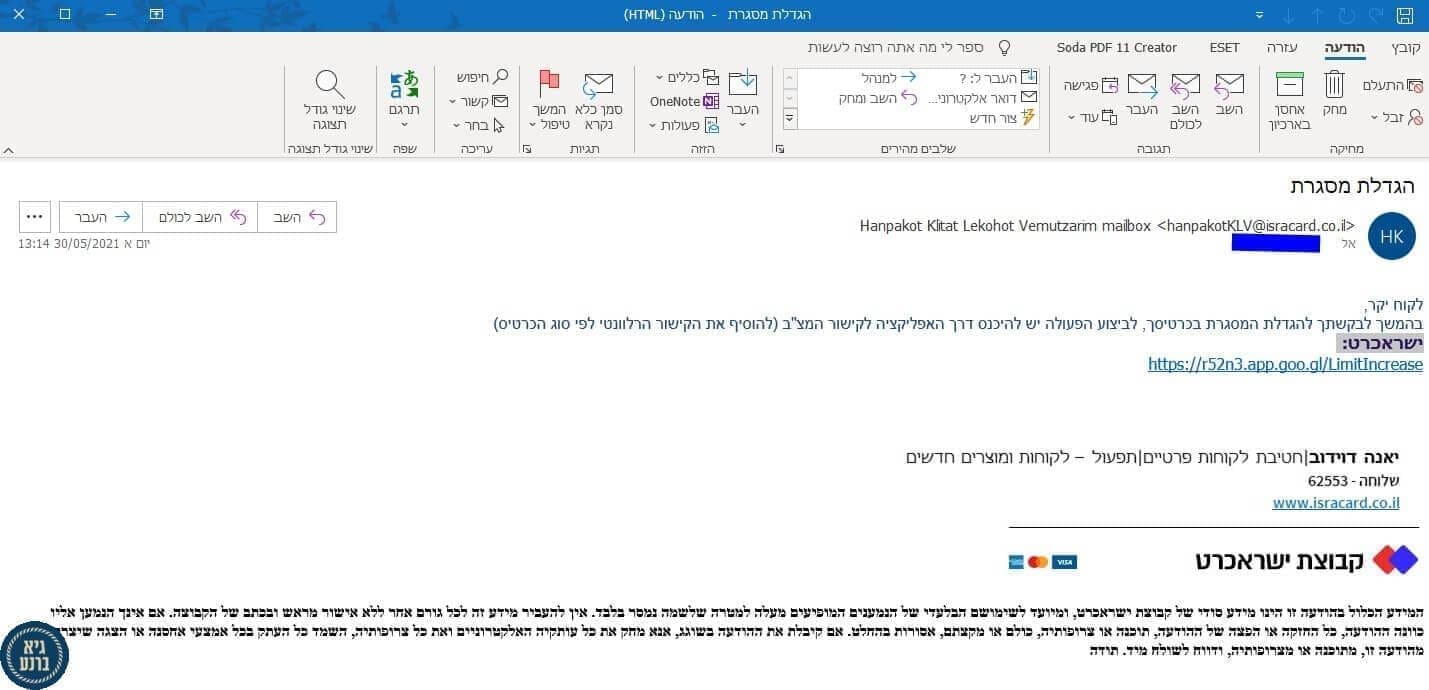Open the Rules (כללים) dropdown
This screenshot has width=1429, height=690.
[687, 77]
